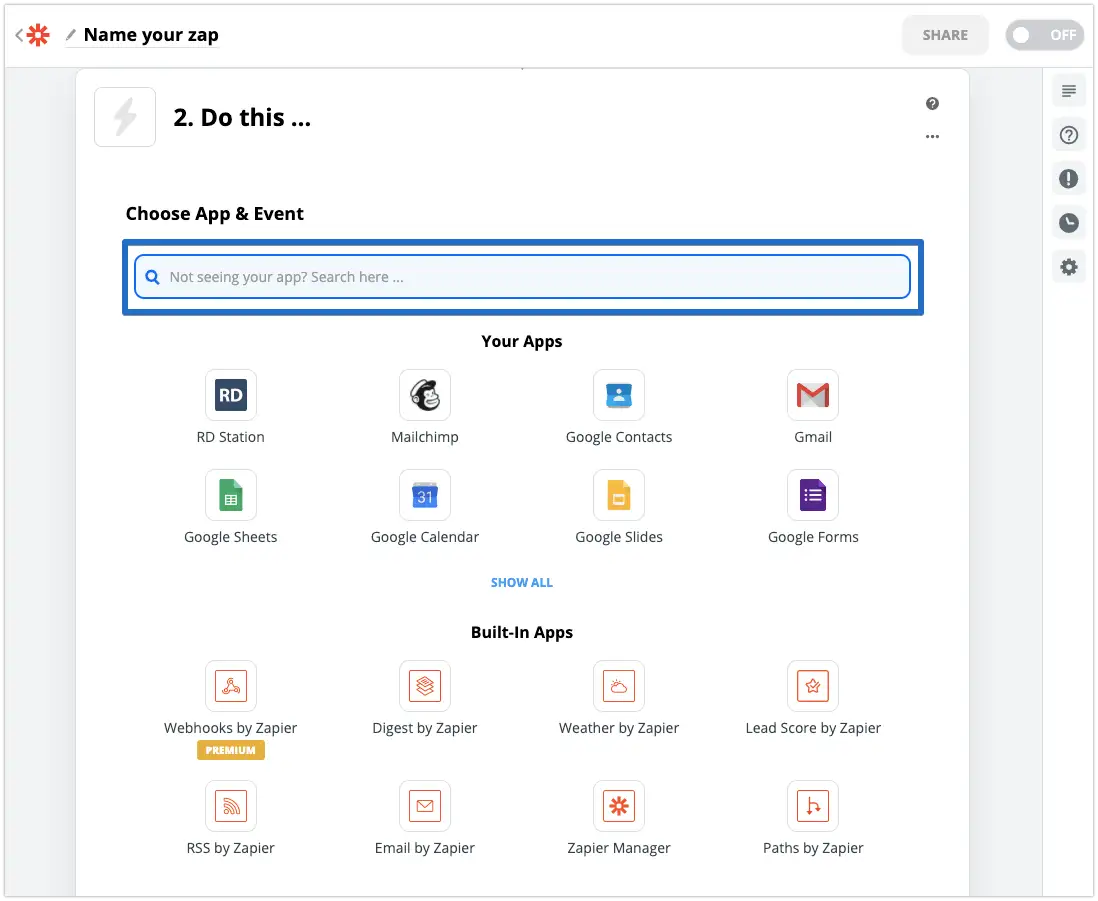
Task: Choose Webhooks by Zapier icon
Action: 231,686
